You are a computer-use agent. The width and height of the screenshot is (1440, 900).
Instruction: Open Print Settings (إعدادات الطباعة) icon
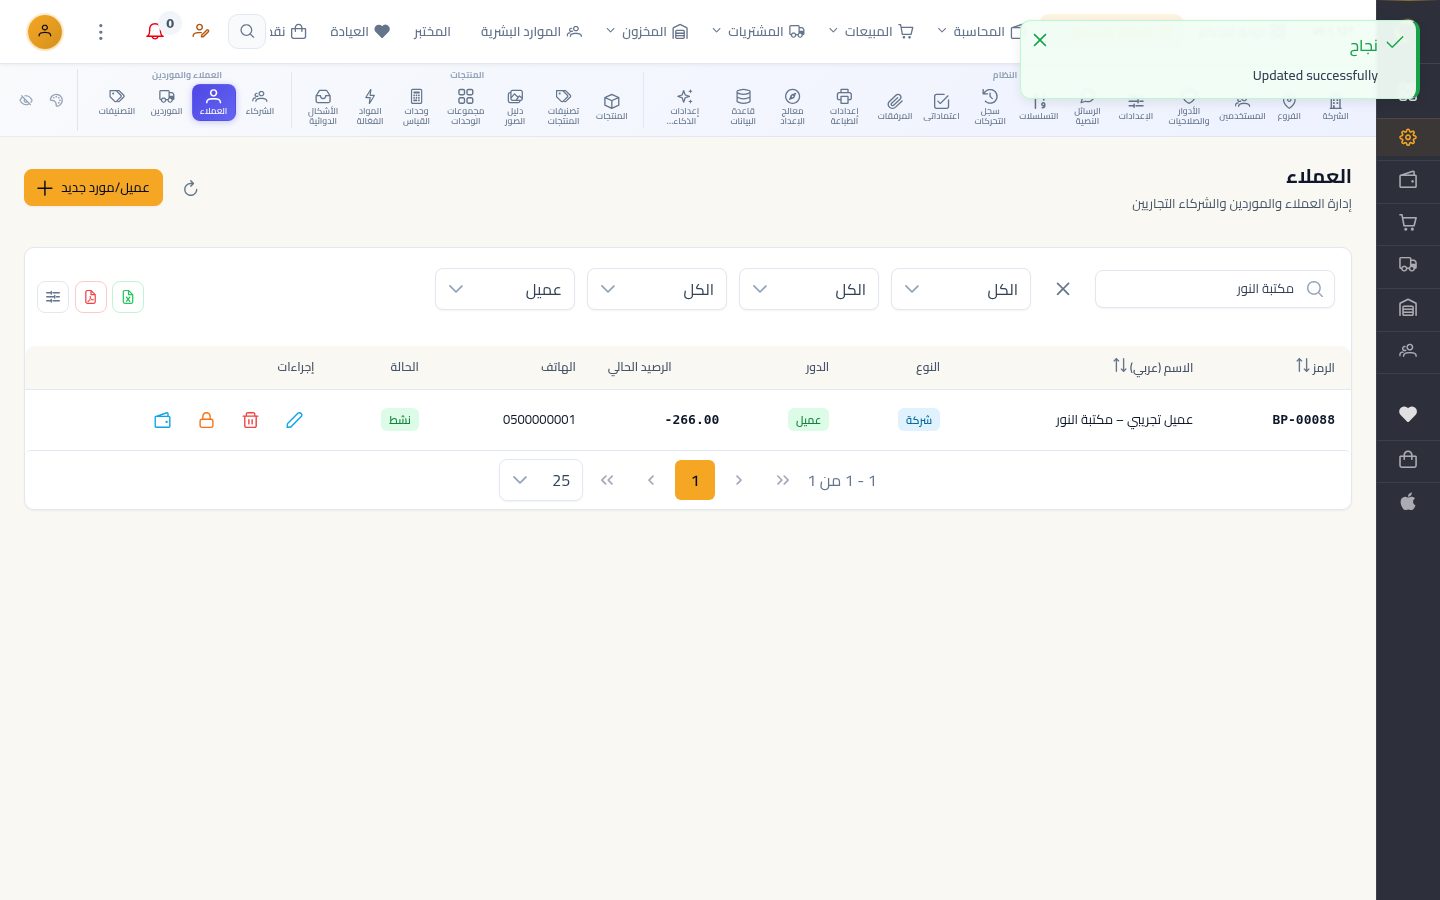pos(844,106)
